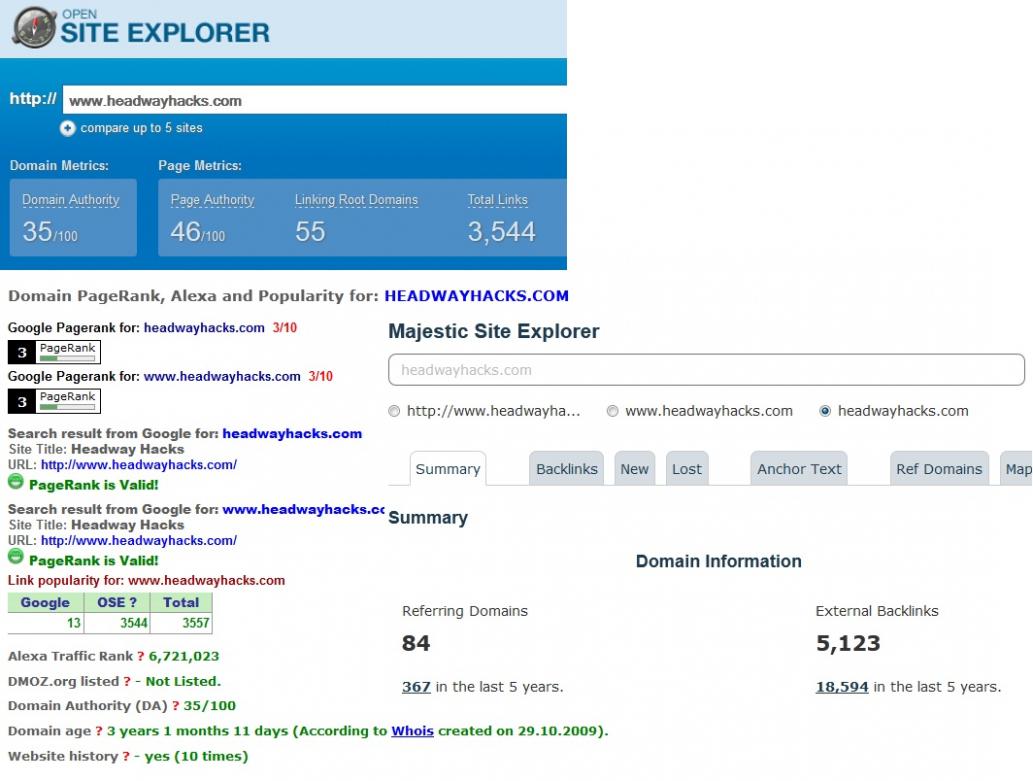Click the Domain Authority metric label
This screenshot has width=1033, height=781.
71,200
